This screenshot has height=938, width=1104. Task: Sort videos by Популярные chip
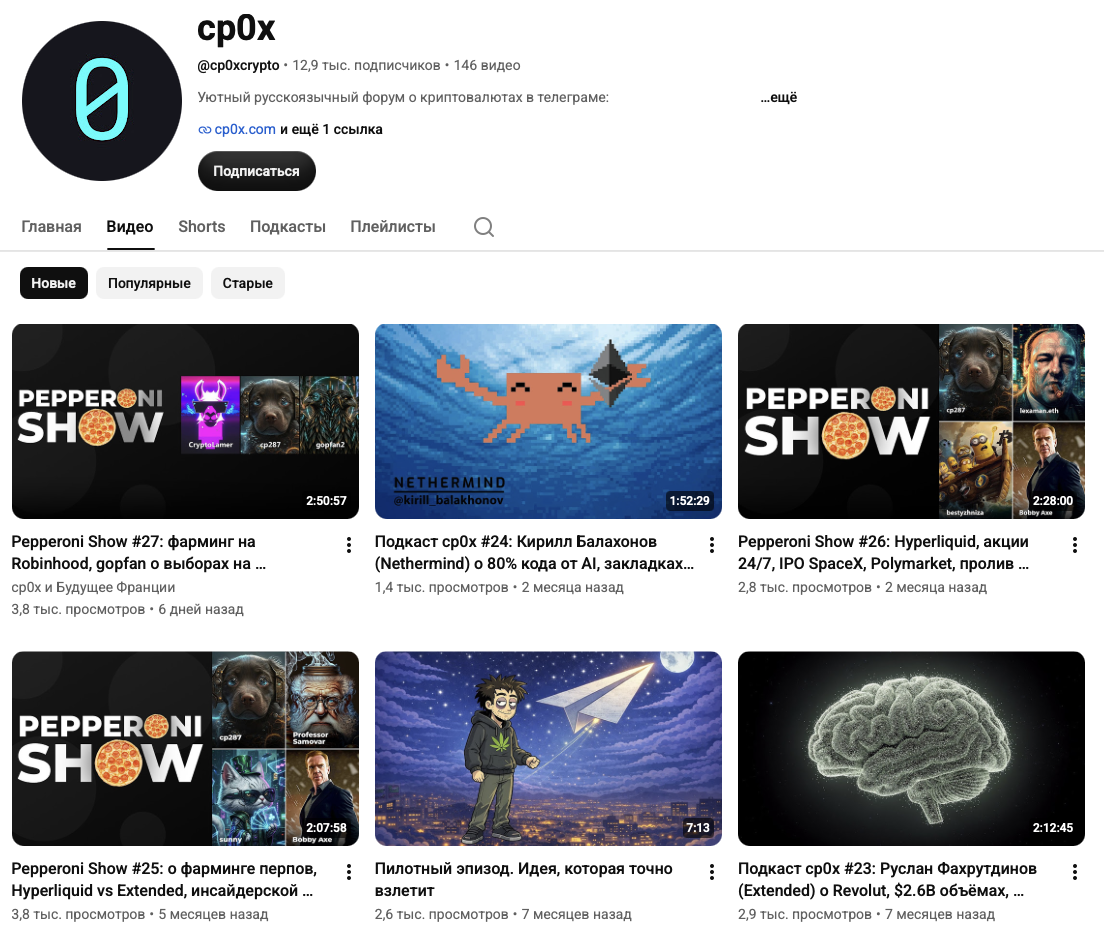point(149,283)
